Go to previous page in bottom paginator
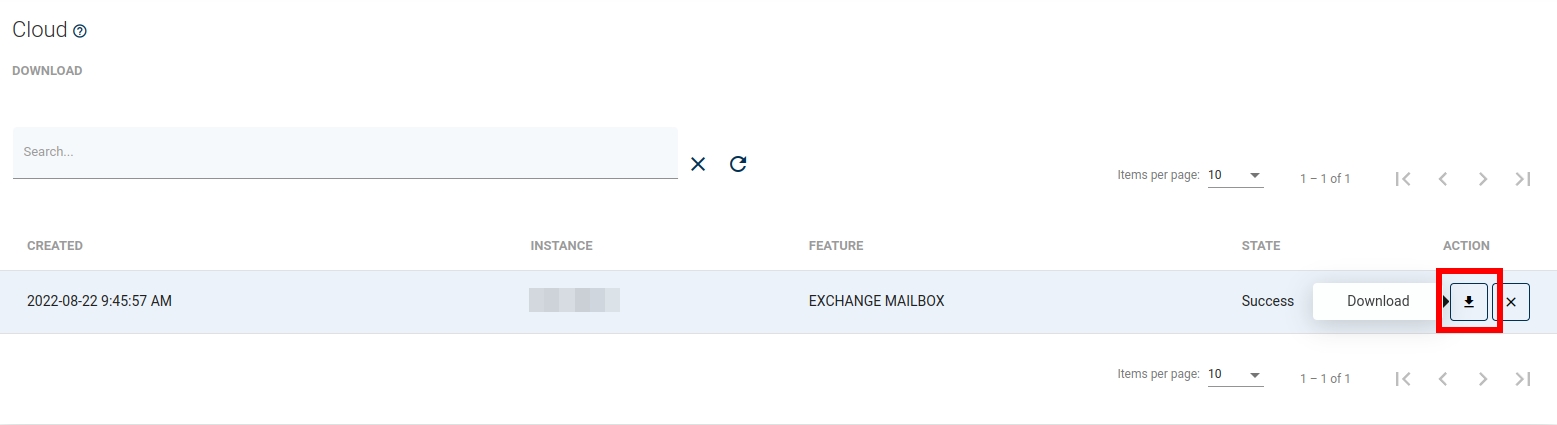This screenshot has height=425, width=1557. [1443, 379]
